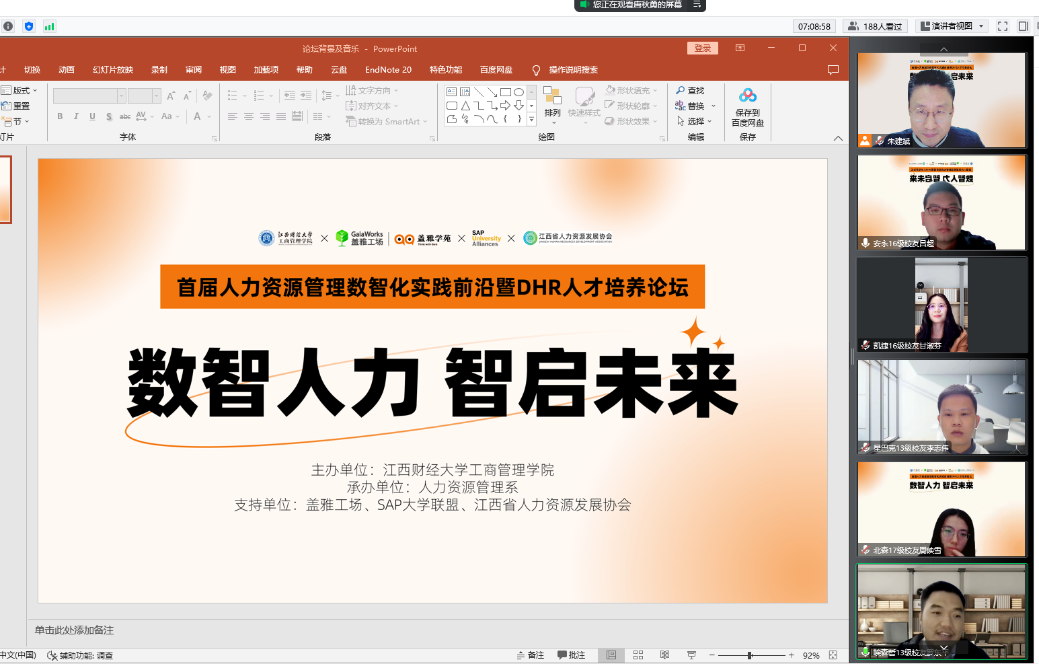Viewport: 1039px width, 664px height.
Task: Click the accessibility check status (辅助功能)
Action: pyautogui.click(x=80, y=655)
